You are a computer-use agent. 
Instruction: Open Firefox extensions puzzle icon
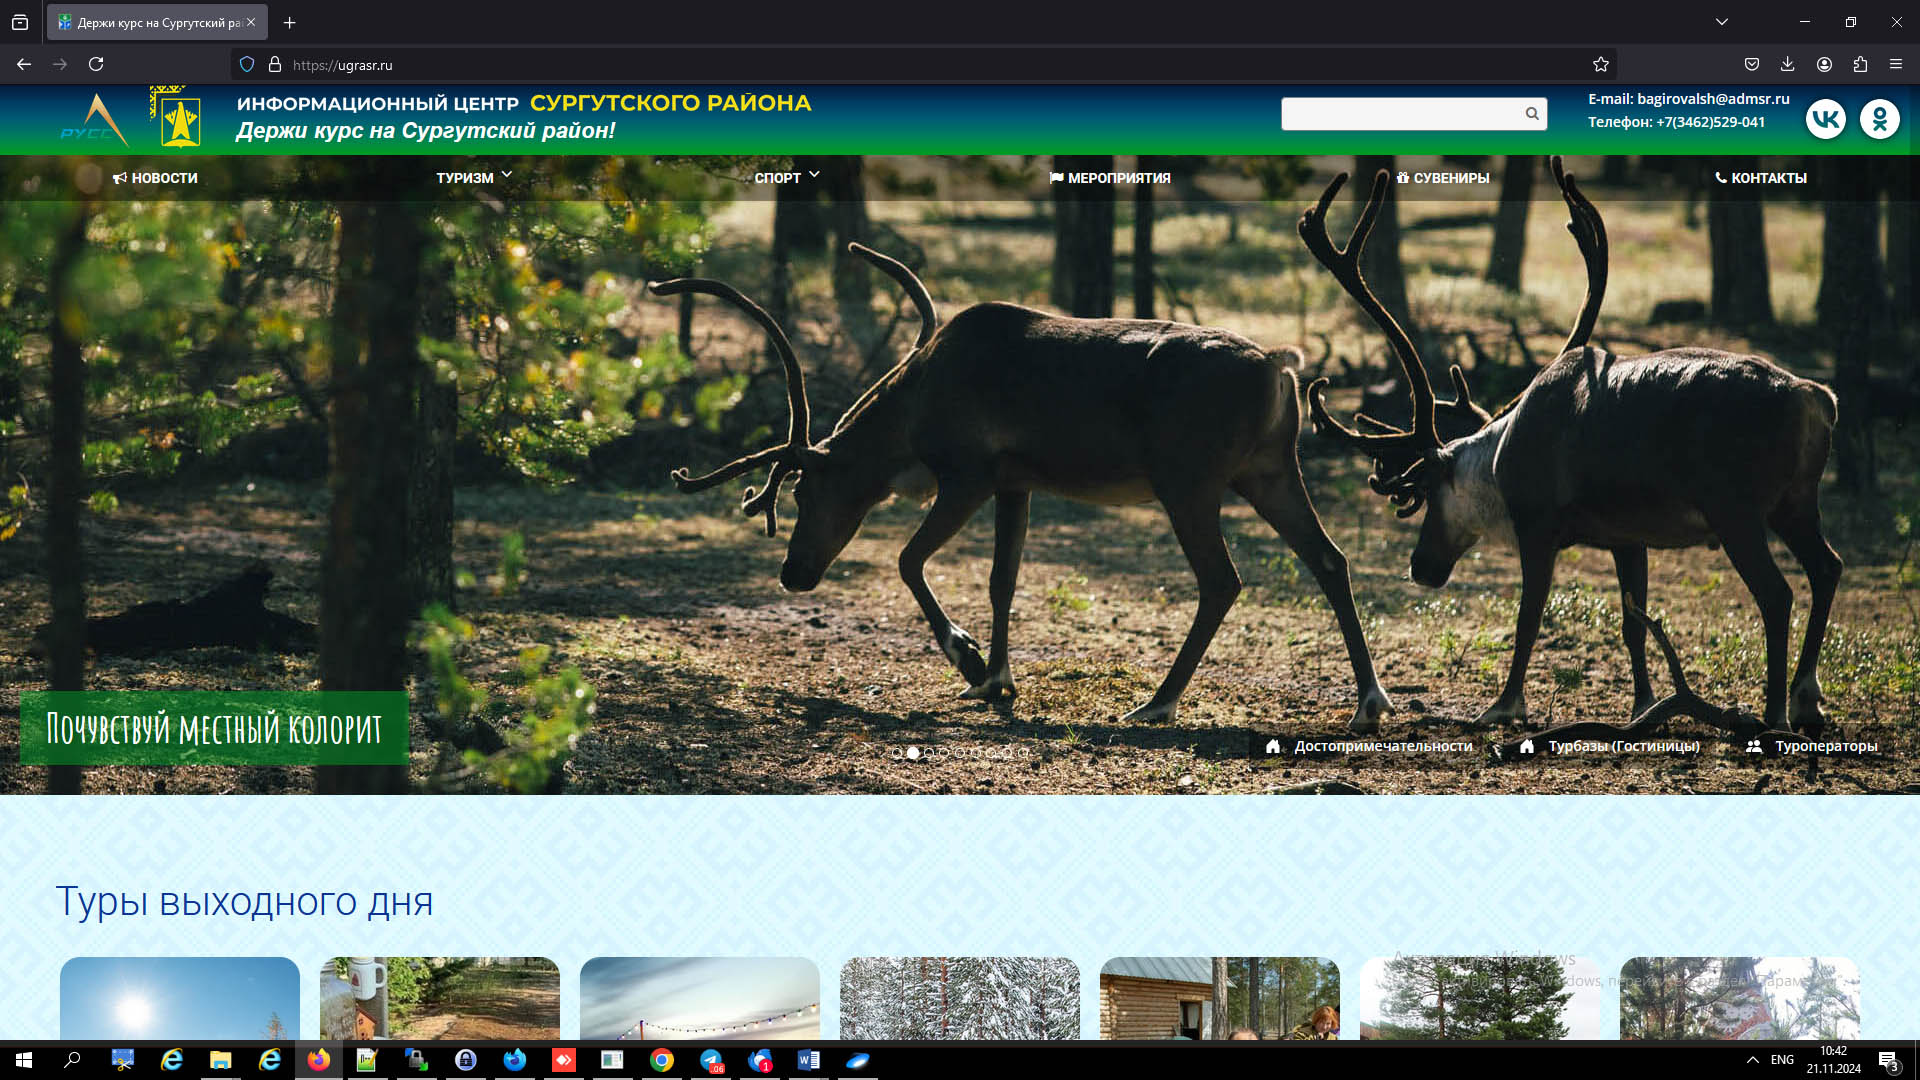(x=1860, y=65)
